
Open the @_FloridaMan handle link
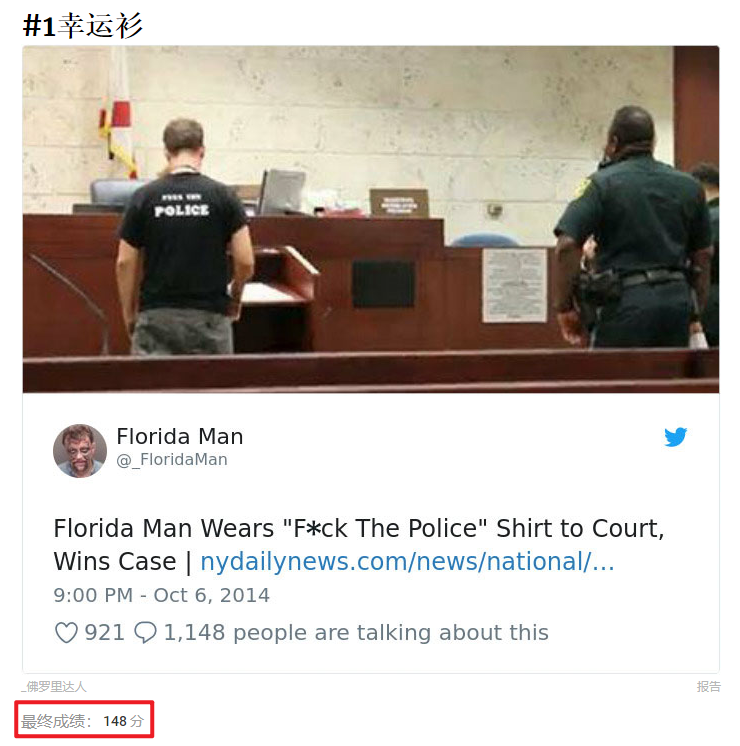pos(172,460)
